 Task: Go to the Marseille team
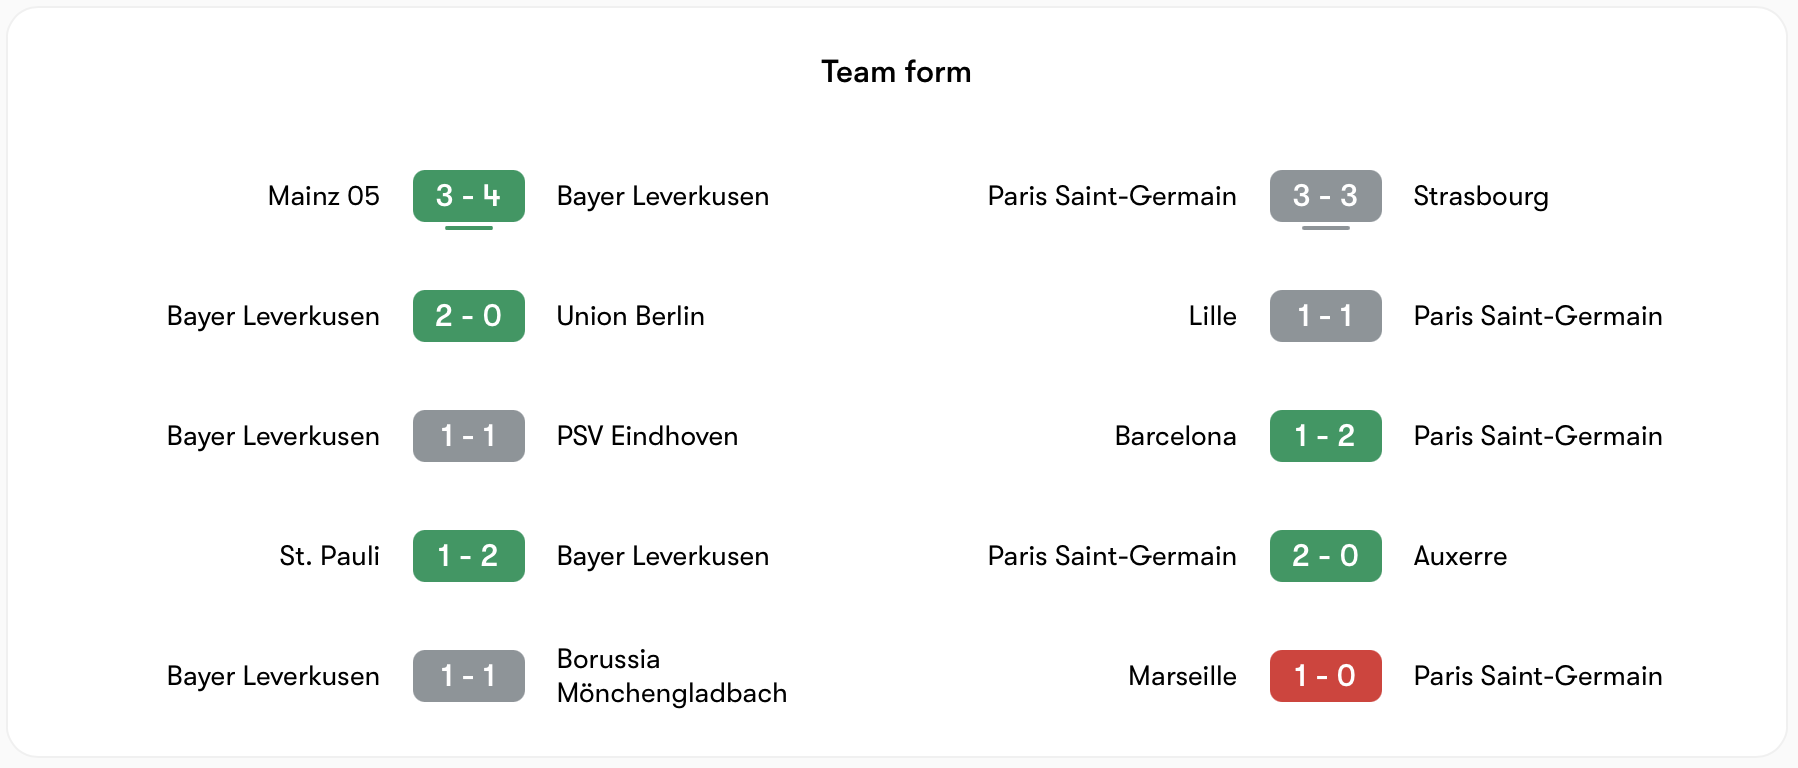[1182, 676]
